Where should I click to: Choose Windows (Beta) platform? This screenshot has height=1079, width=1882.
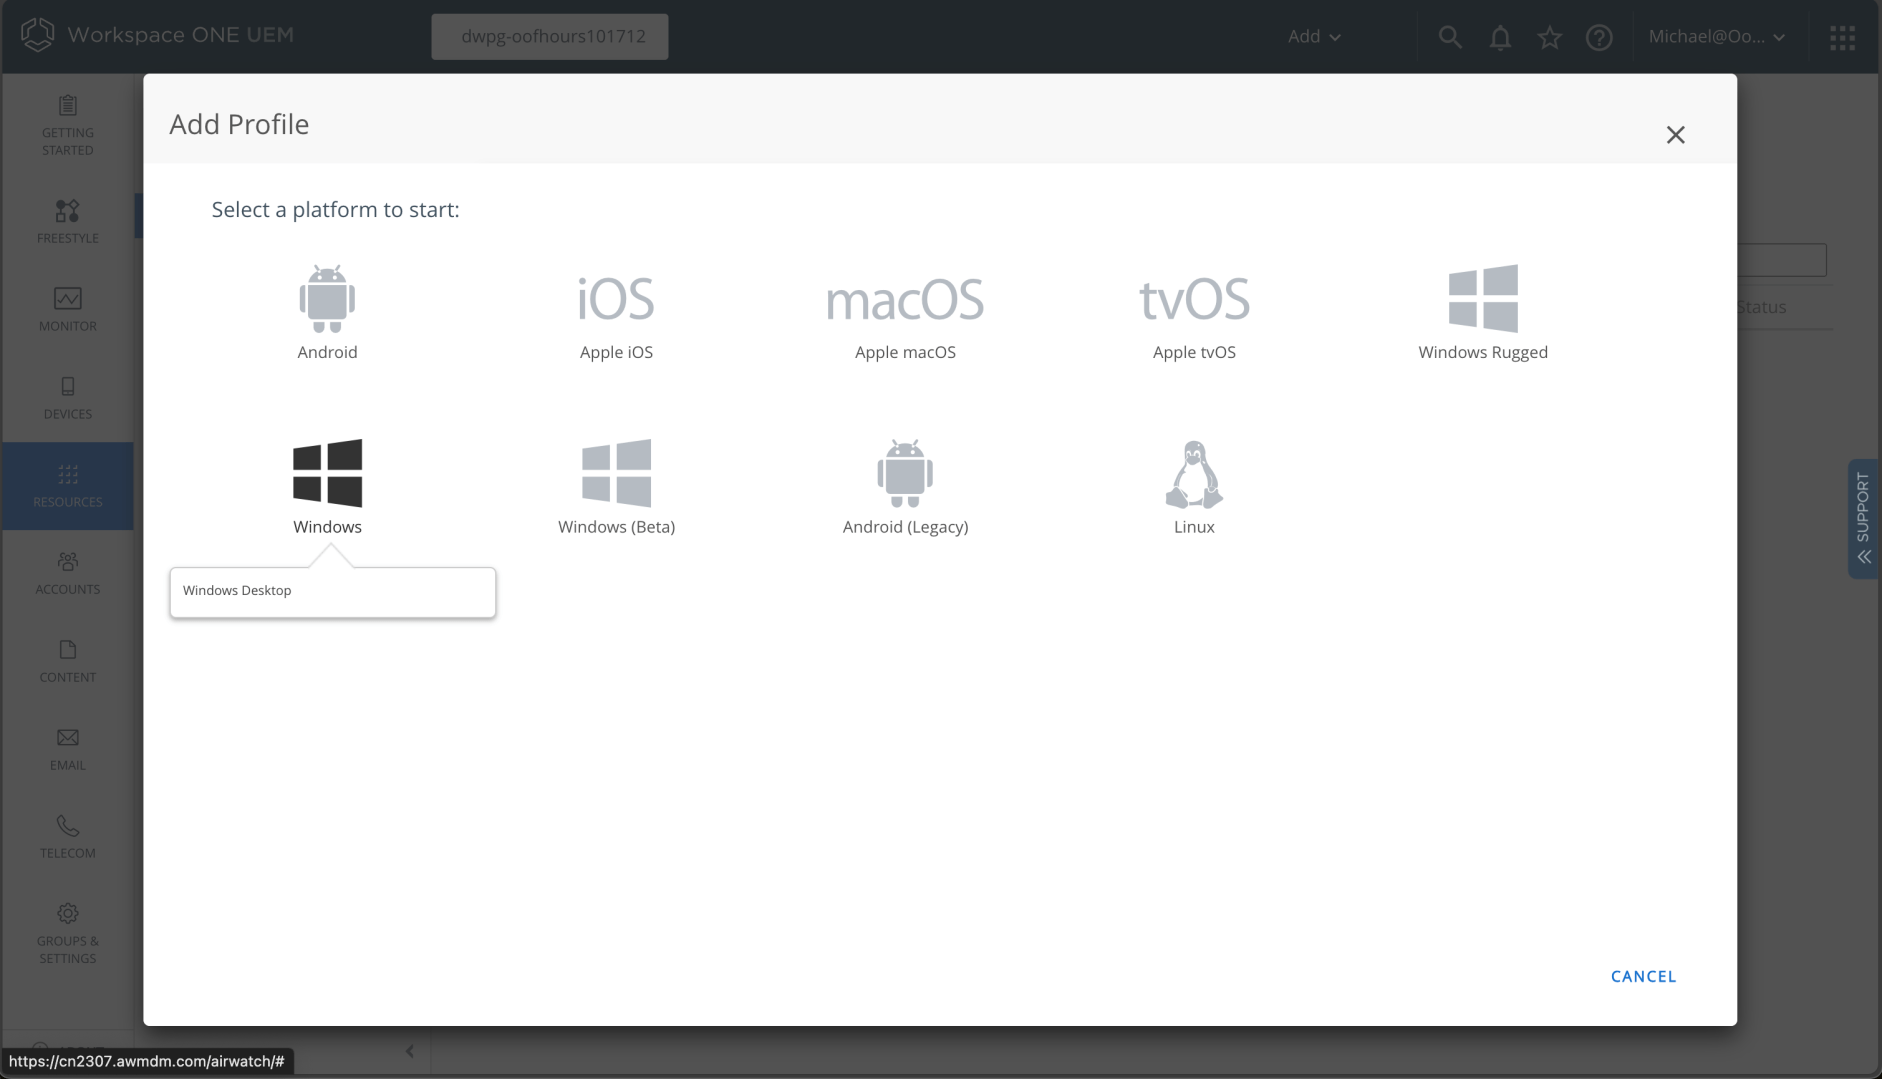pos(616,474)
